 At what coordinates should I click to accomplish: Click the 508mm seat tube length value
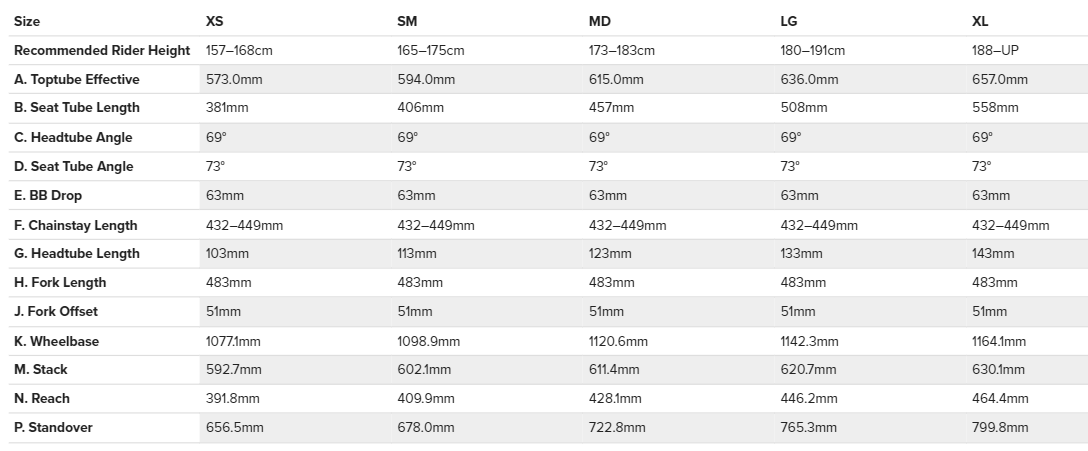tap(804, 108)
